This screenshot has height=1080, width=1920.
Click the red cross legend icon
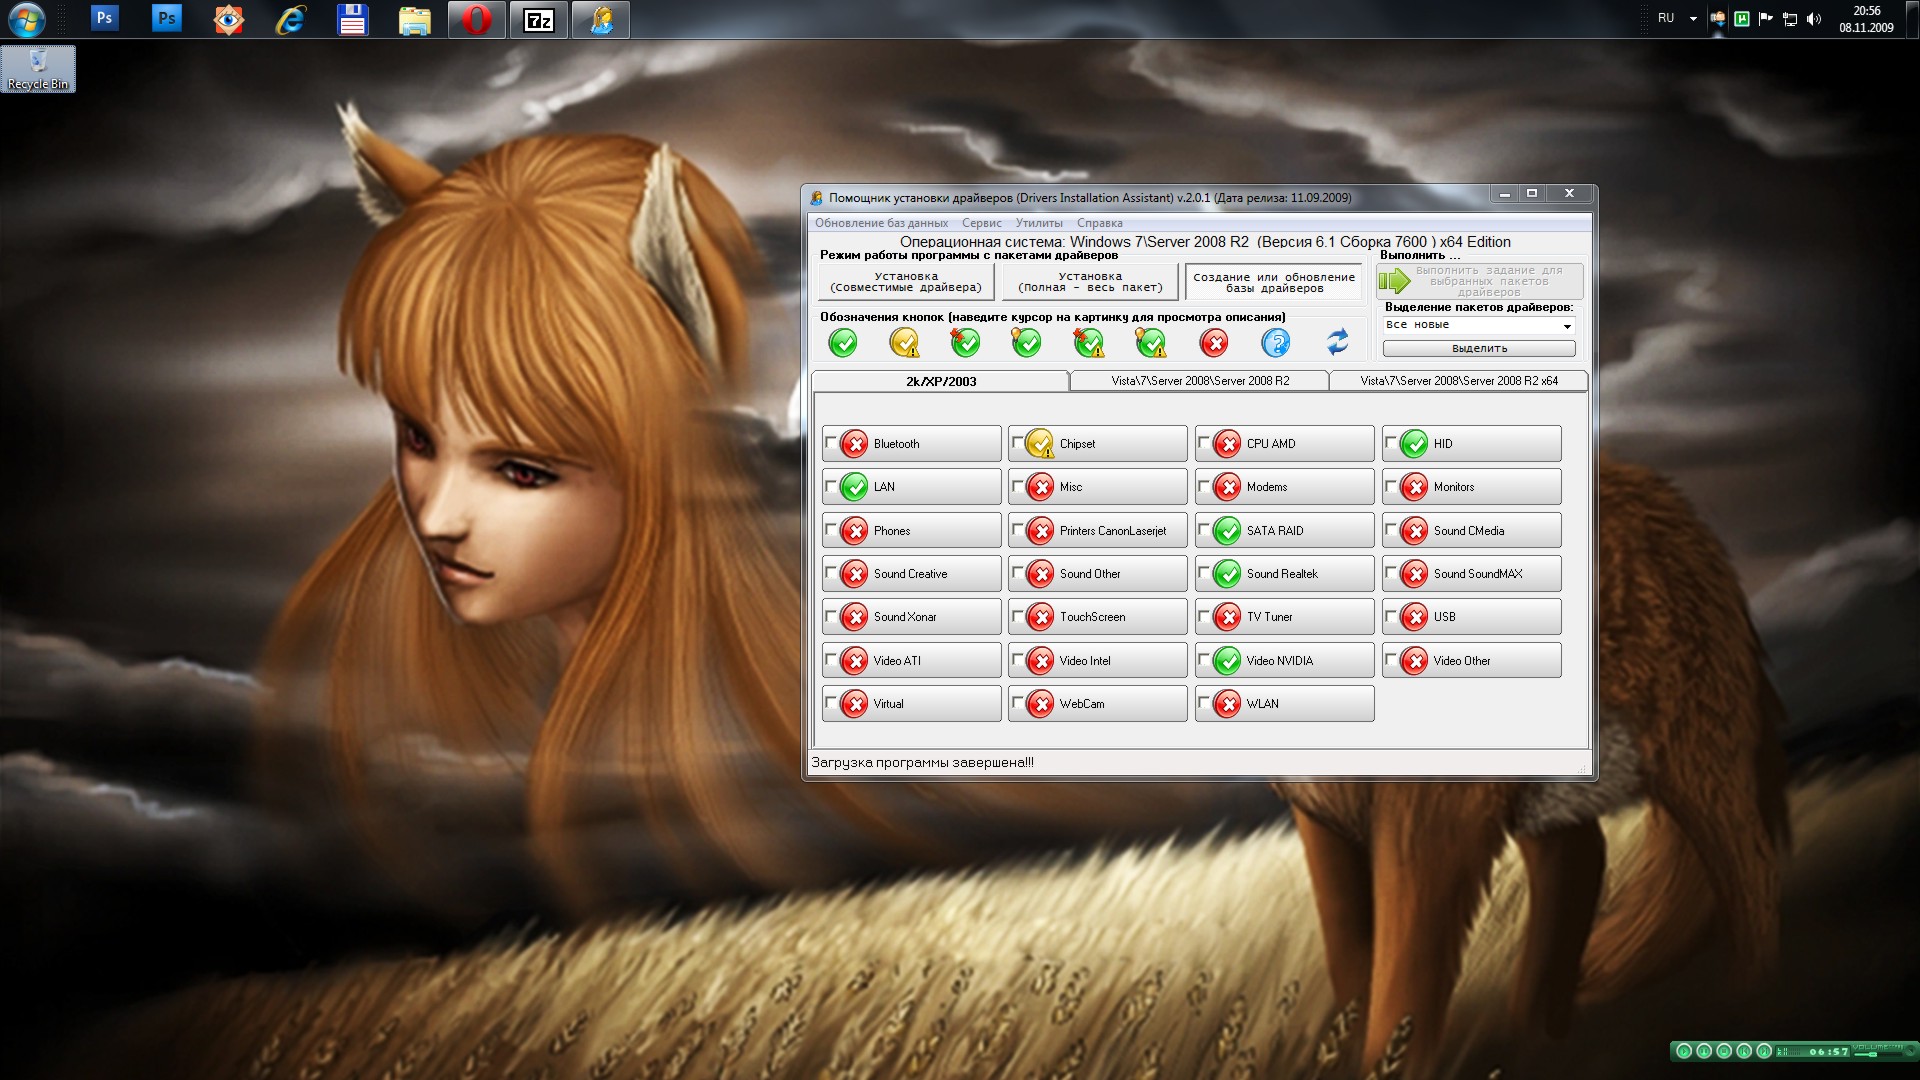click(x=1214, y=343)
